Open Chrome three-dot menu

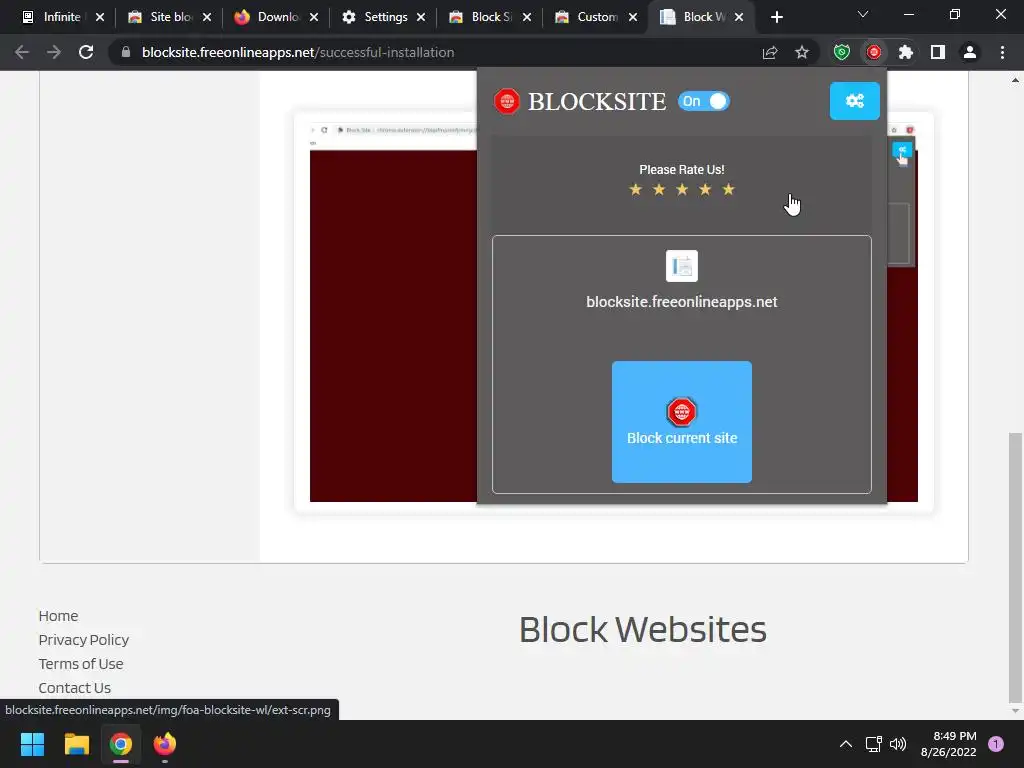1002,52
